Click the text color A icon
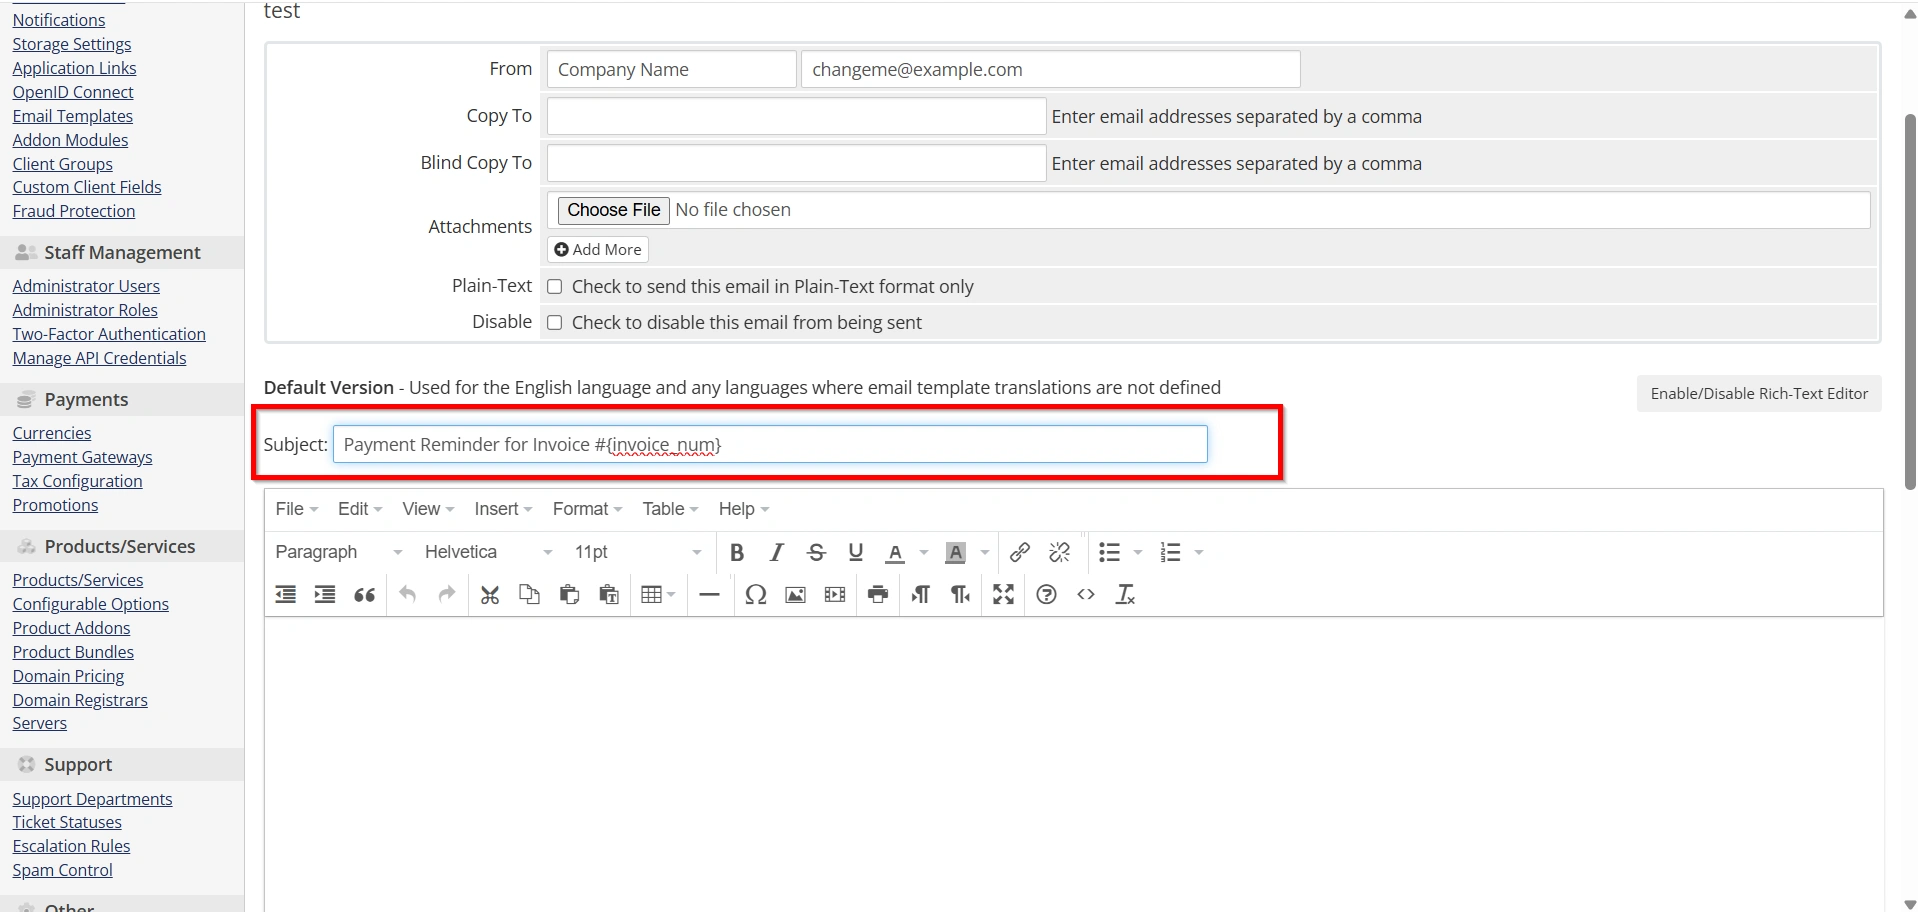The height and width of the screenshot is (912, 1918). (896, 552)
